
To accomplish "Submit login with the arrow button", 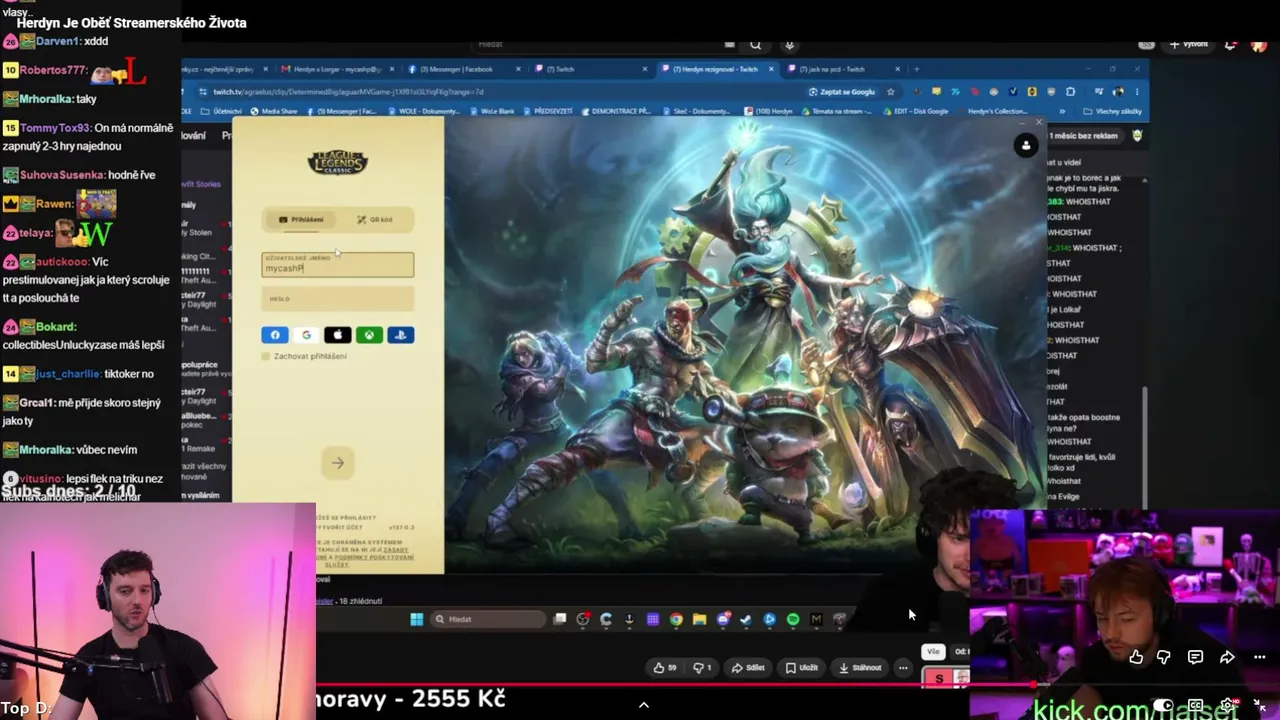I will [338, 463].
